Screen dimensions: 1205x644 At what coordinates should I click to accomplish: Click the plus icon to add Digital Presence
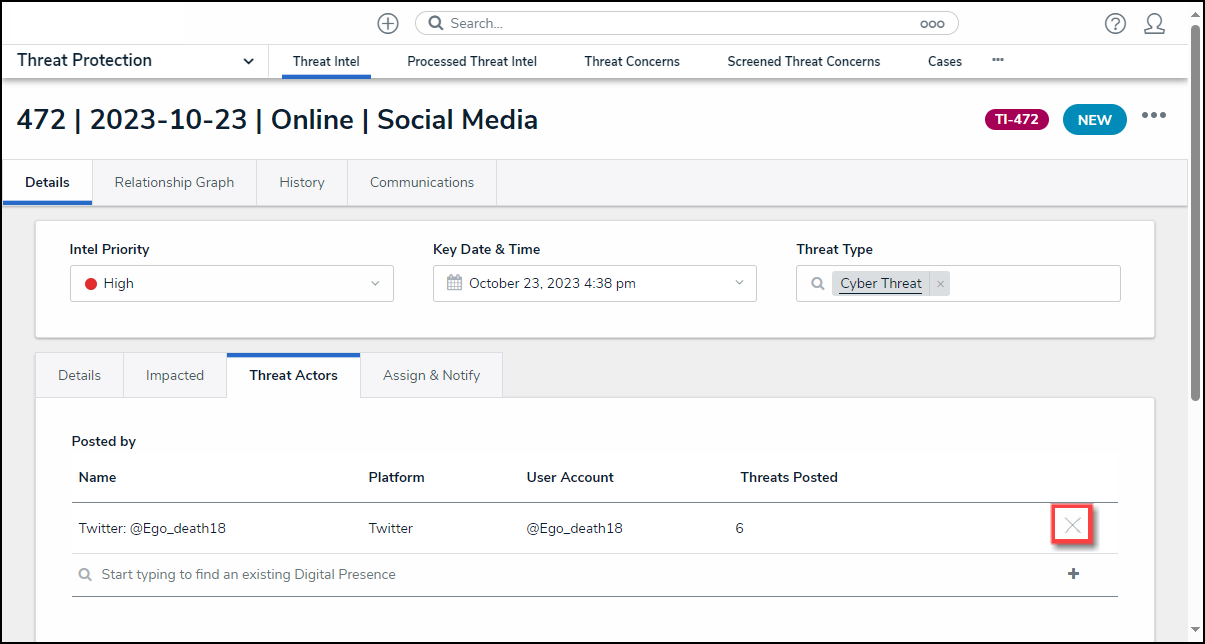(x=1073, y=574)
